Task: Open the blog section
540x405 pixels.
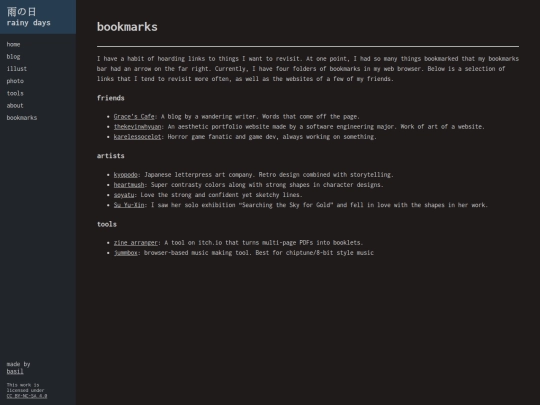Action: [13, 56]
